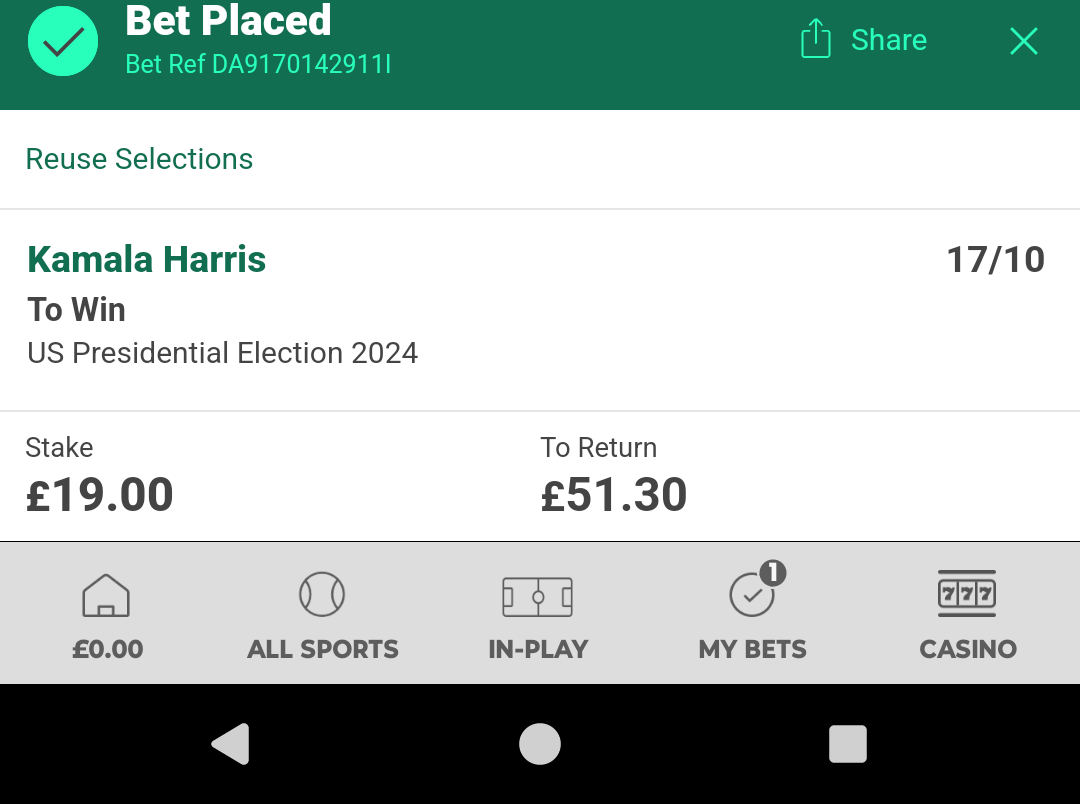Open the In-Play pitch icon
Screen dimensions: 1080x804
click(538, 597)
